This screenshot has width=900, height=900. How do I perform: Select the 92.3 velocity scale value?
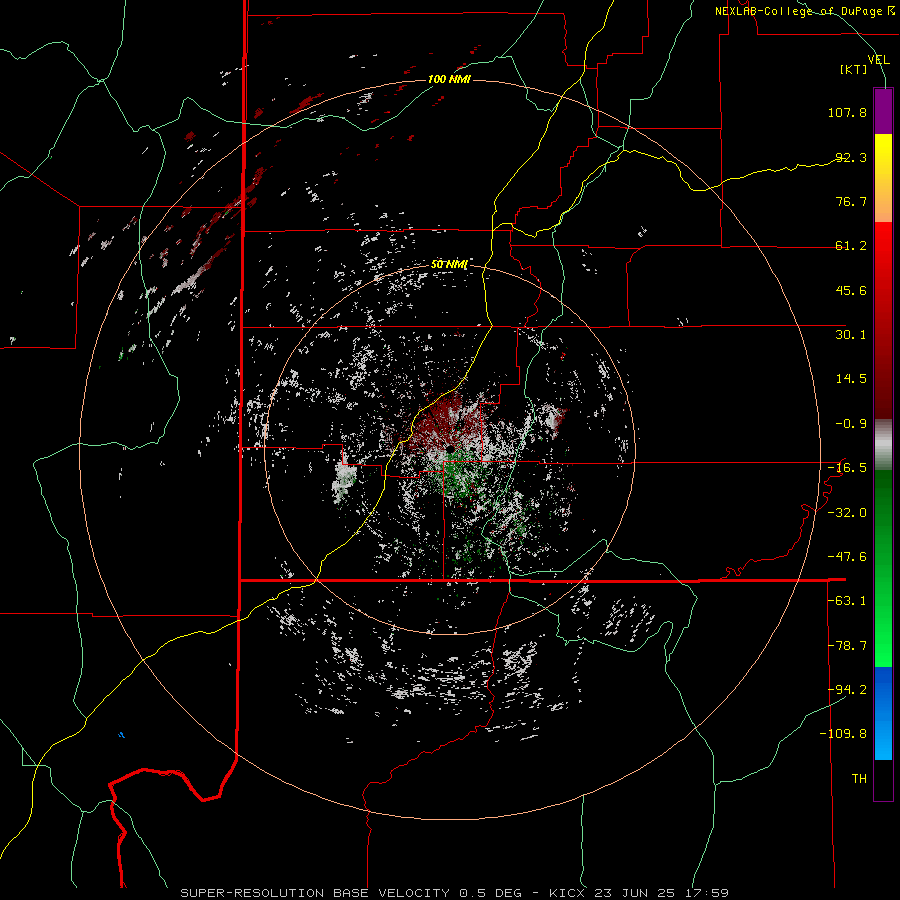click(x=851, y=157)
